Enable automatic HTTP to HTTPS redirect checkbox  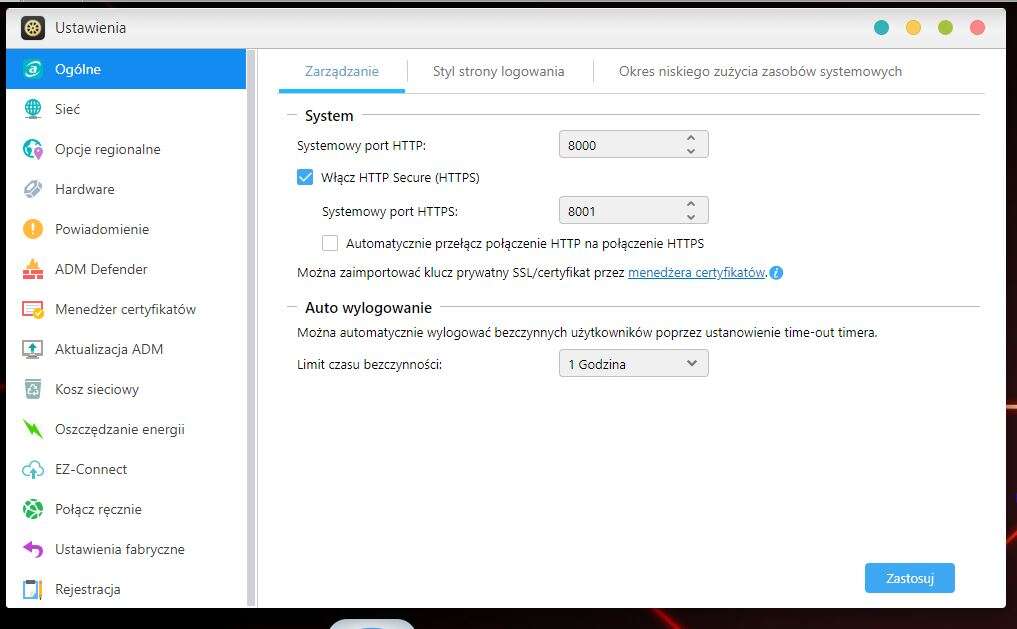pyautogui.click(x=330, y=243)
